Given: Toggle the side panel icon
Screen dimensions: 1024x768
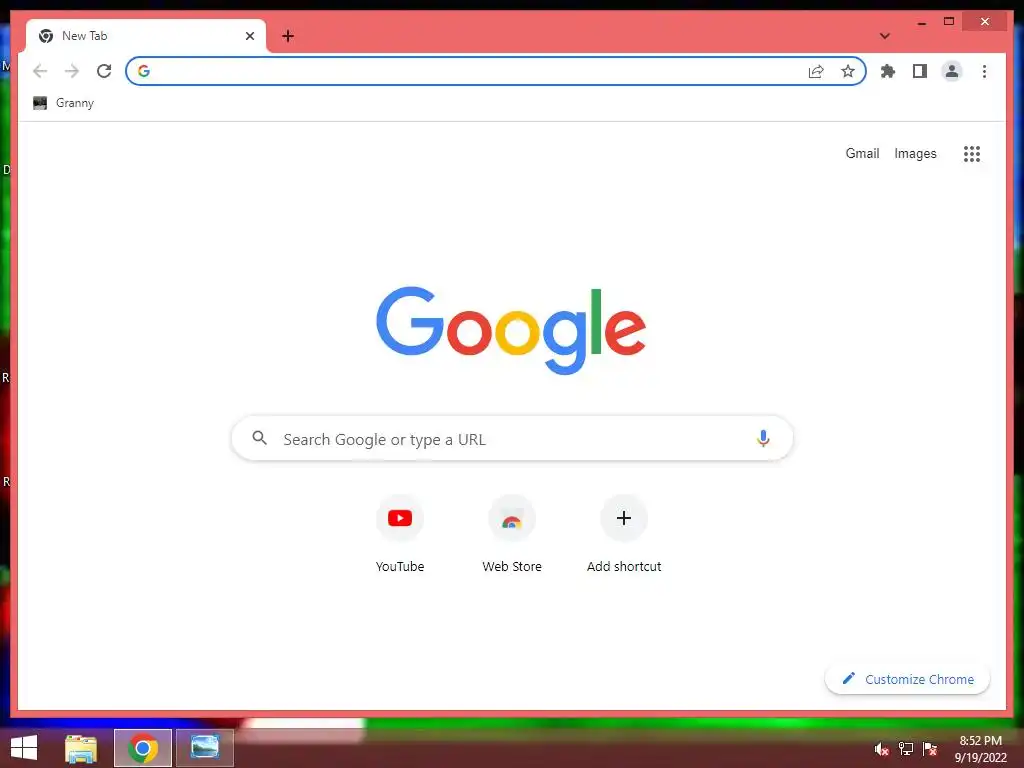Looking at the screenshot, I should coord(920,71).
